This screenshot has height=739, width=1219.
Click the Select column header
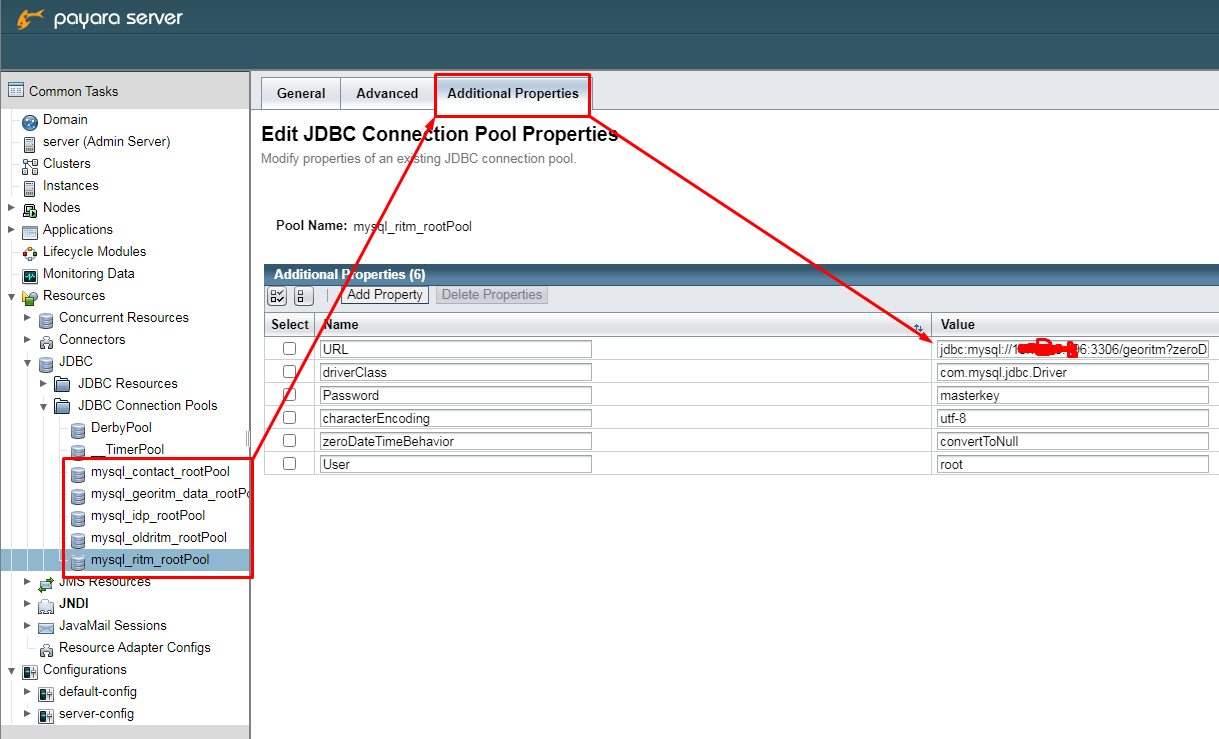(290, 324)
